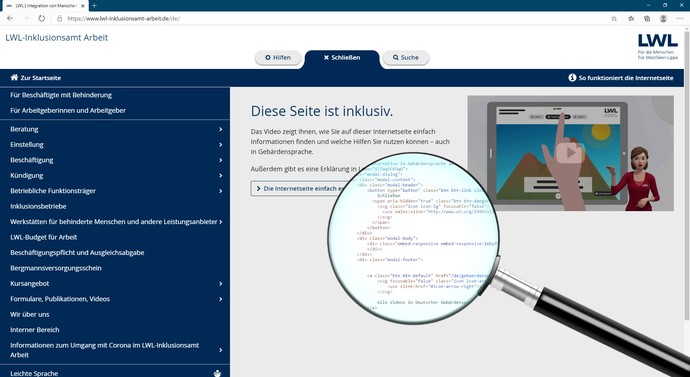
Task: Click the padlock site info icon
Action: point(59,18)
